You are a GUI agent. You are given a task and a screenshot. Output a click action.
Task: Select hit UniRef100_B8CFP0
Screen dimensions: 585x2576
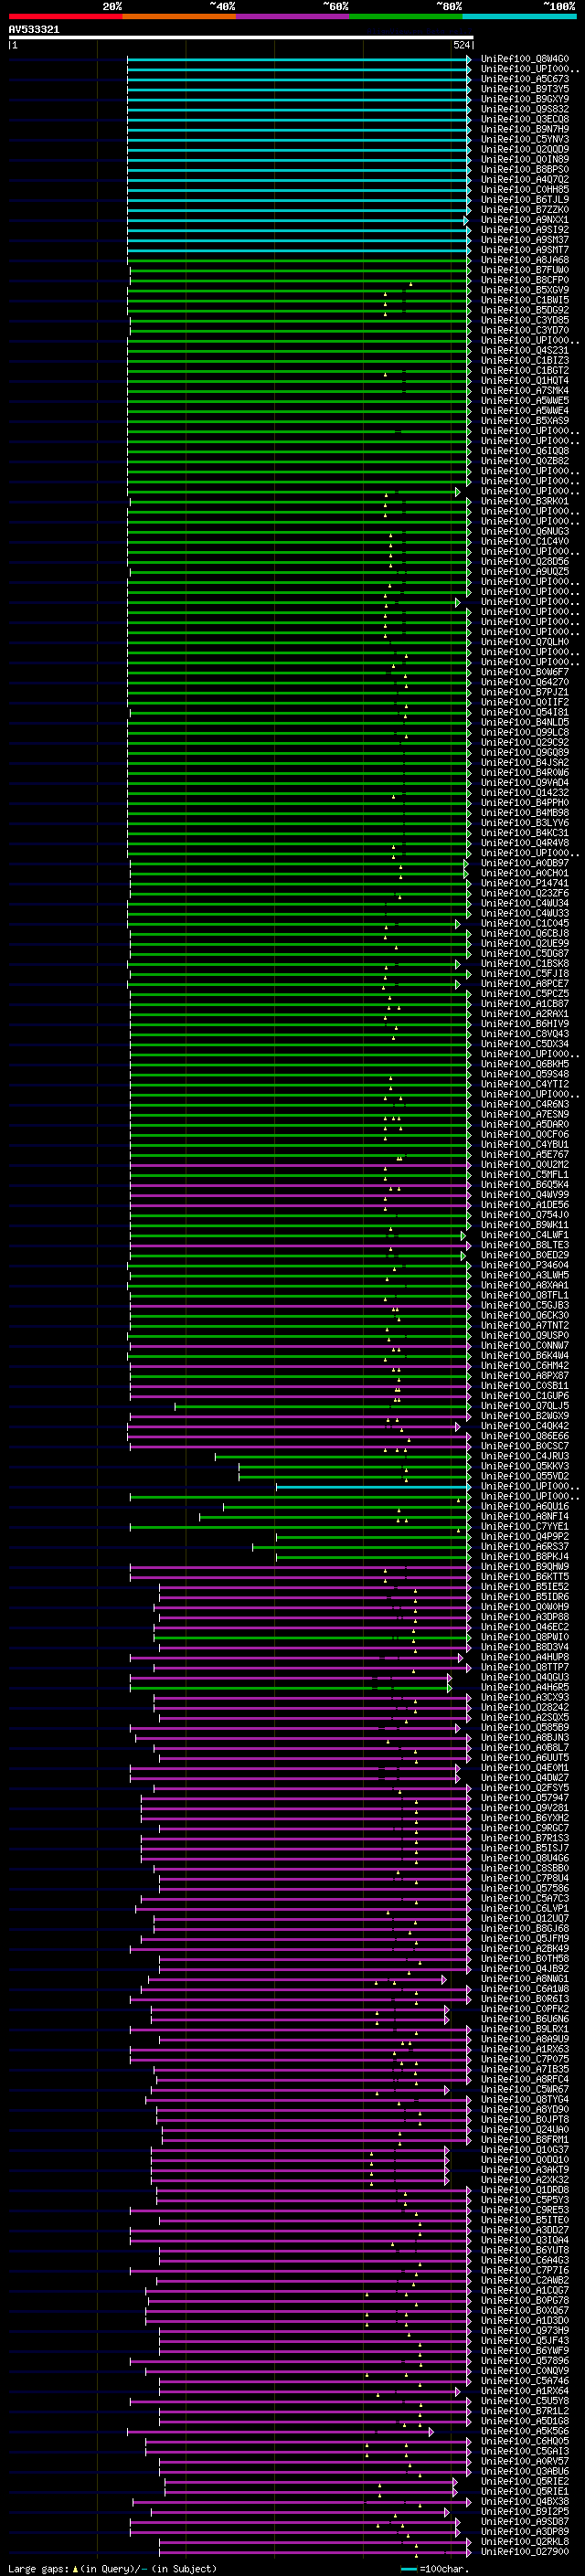[x=524, y=280]
